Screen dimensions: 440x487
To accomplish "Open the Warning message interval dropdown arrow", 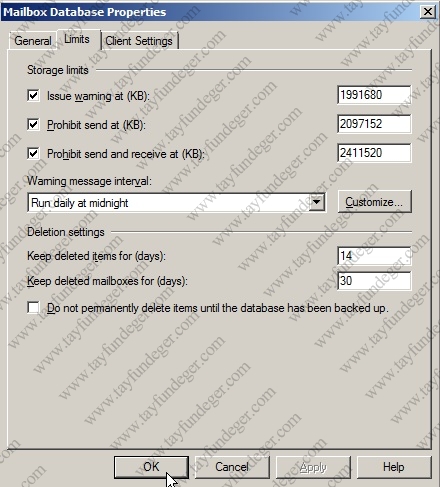I will tap(317, 202).
